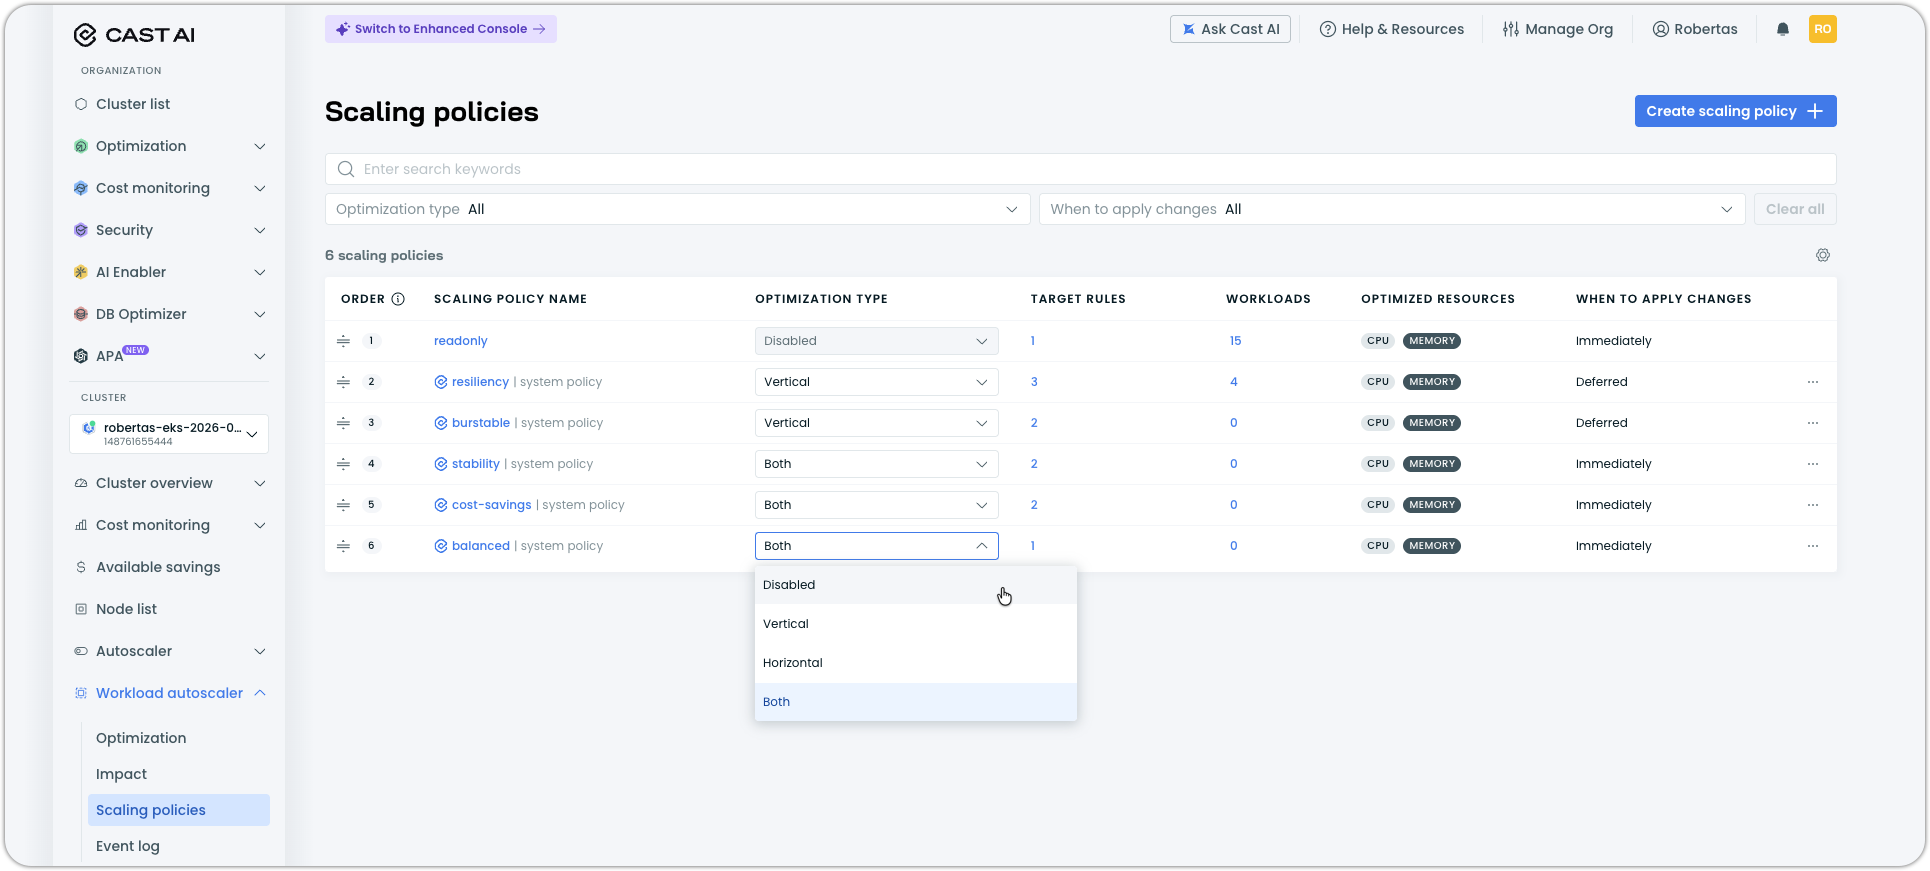Open the more actions menu for balanced
1930x871 pixels.
[x=1813, y=546]
